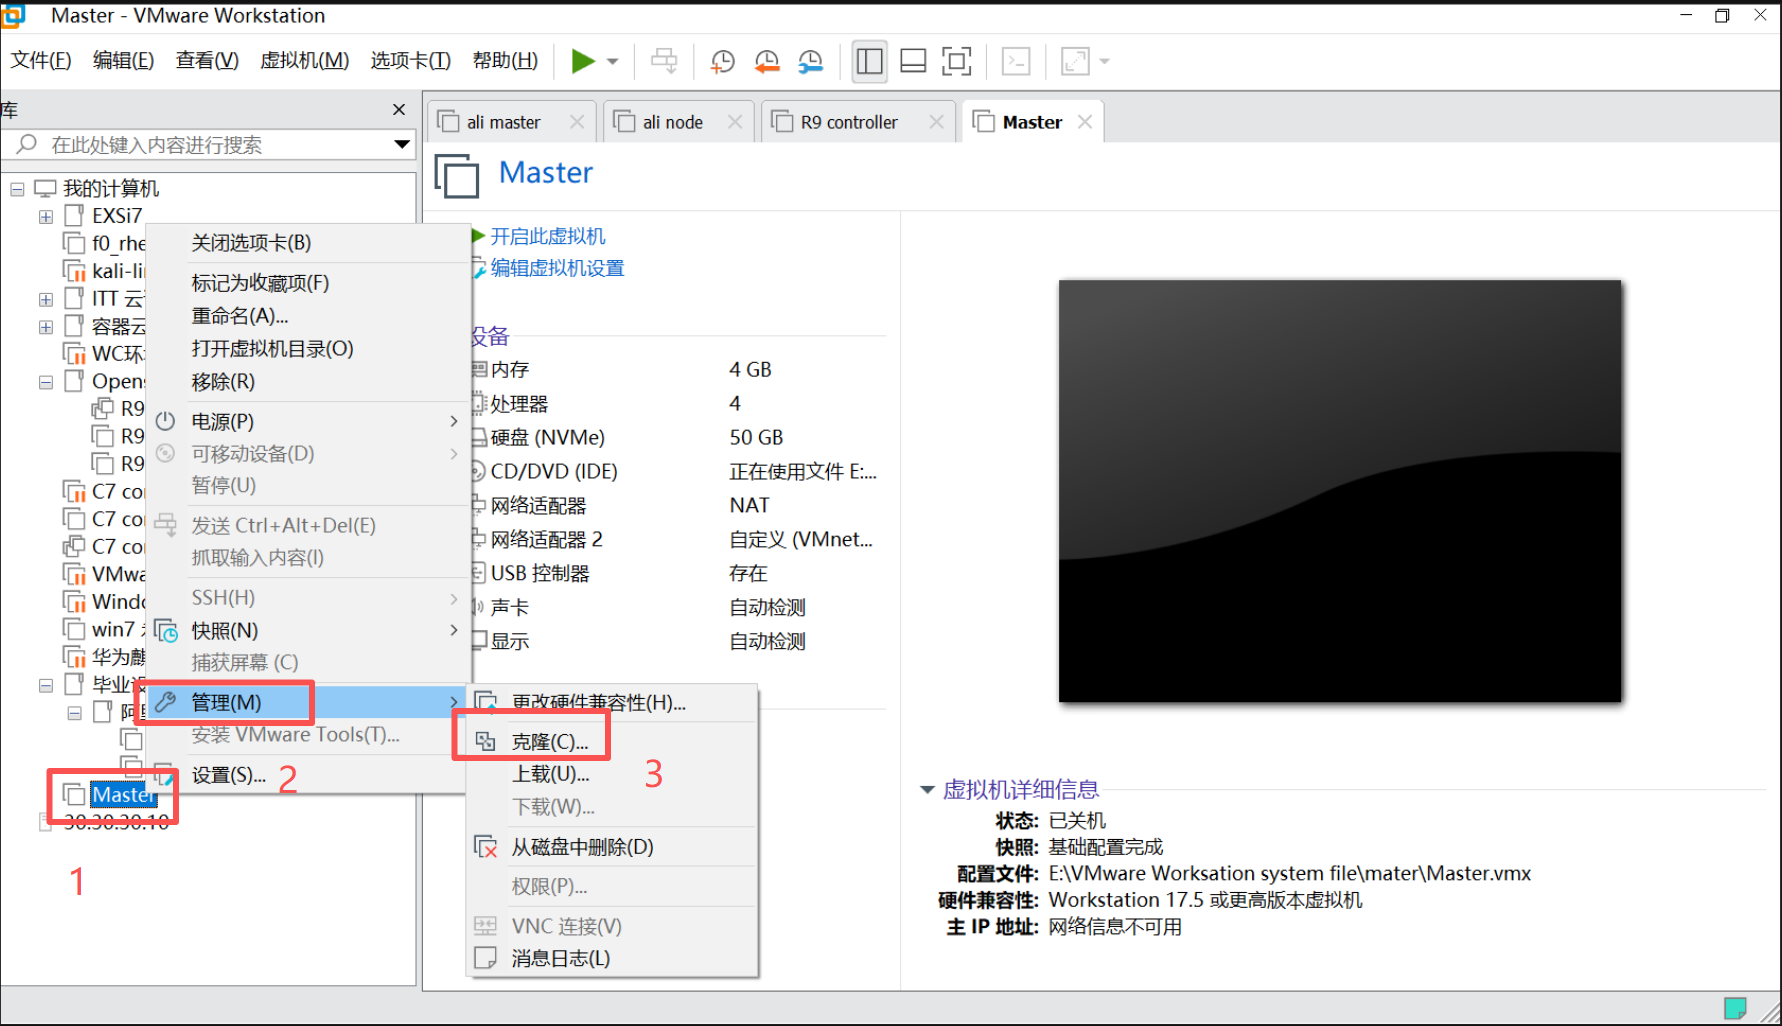
Task: Take a snapshot with the snapshot clock icon
Action: [x=722, y=61]
